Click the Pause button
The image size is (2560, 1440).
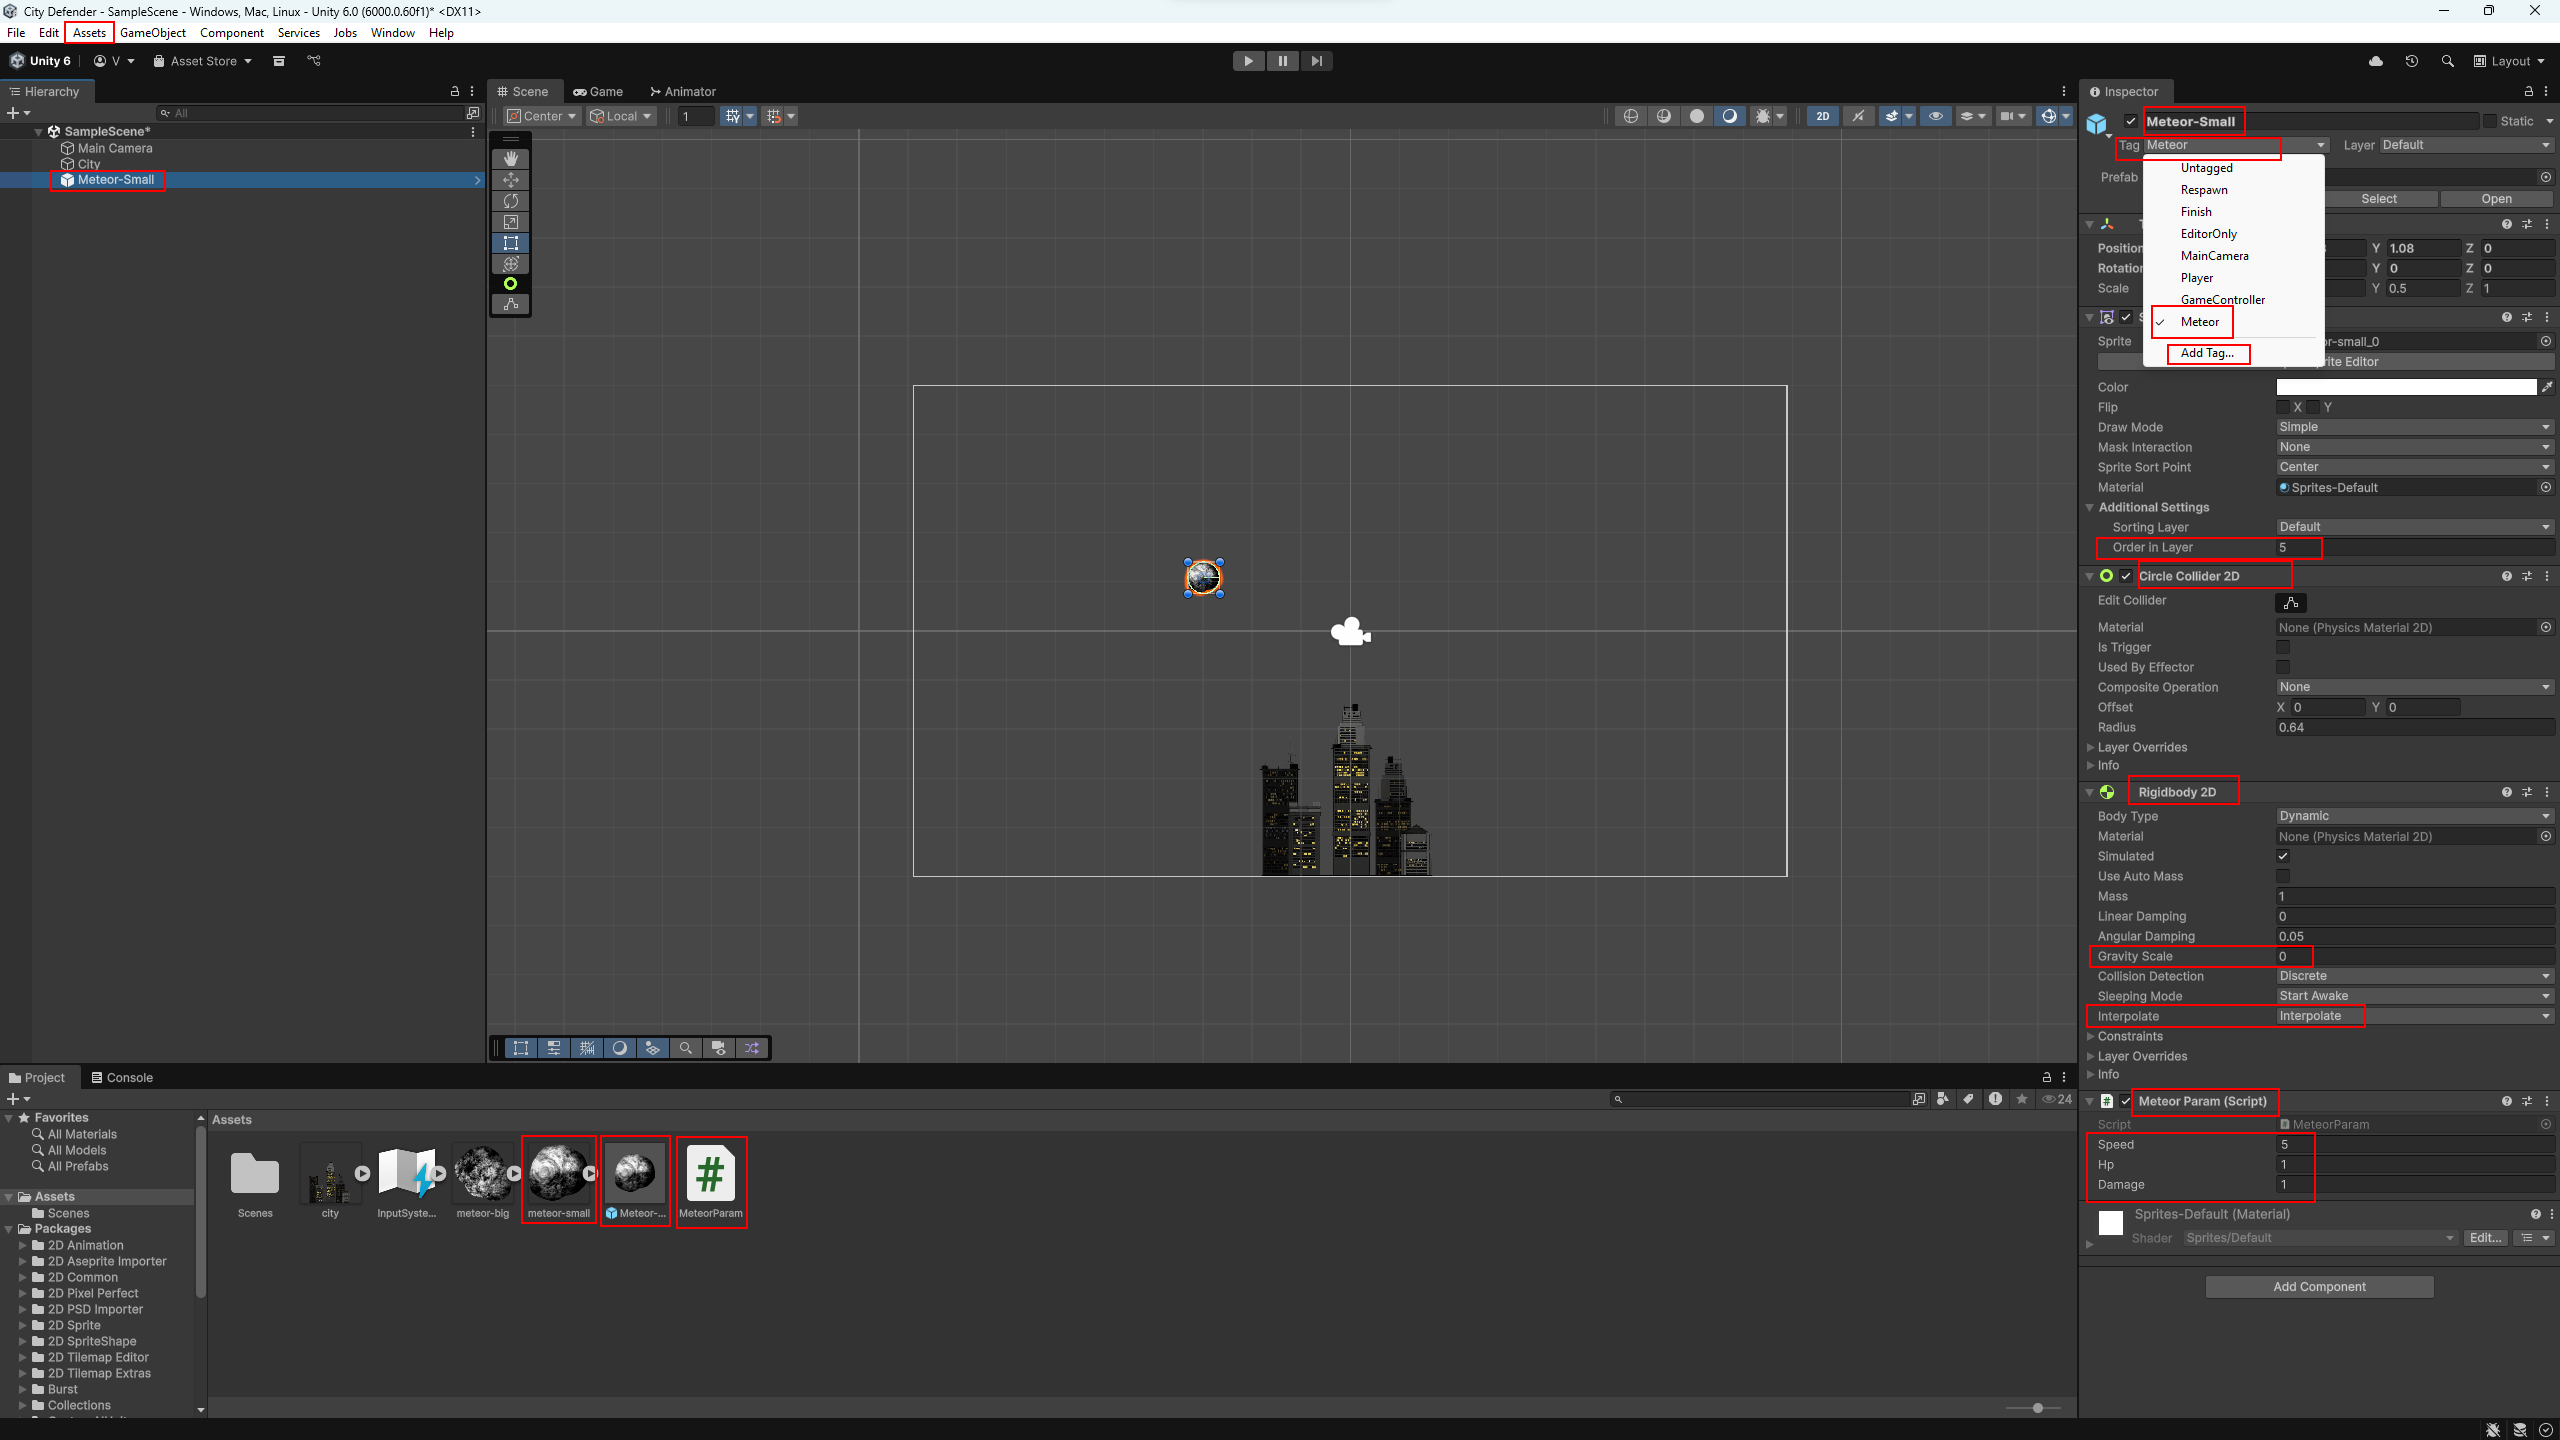point(1282,61)
